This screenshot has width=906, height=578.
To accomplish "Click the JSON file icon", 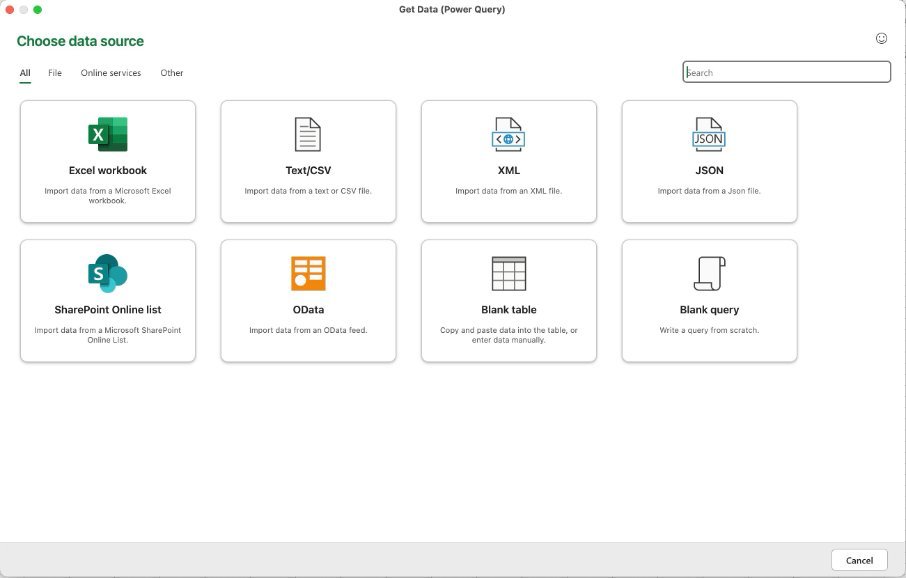I will pos(709,134).
